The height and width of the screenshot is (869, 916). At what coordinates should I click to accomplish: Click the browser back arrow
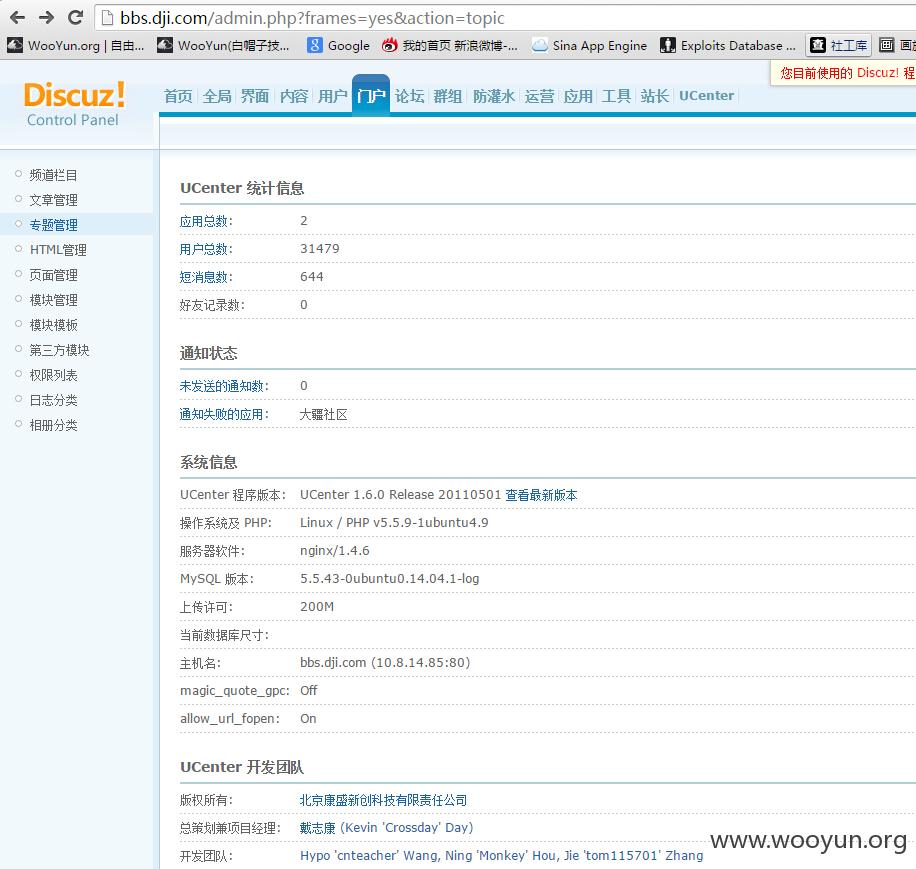coord(18,18)
